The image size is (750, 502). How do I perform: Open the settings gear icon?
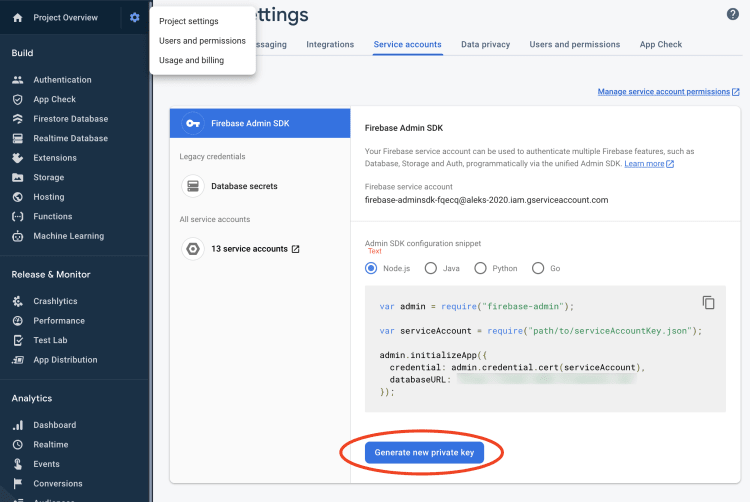pos(134,18)
